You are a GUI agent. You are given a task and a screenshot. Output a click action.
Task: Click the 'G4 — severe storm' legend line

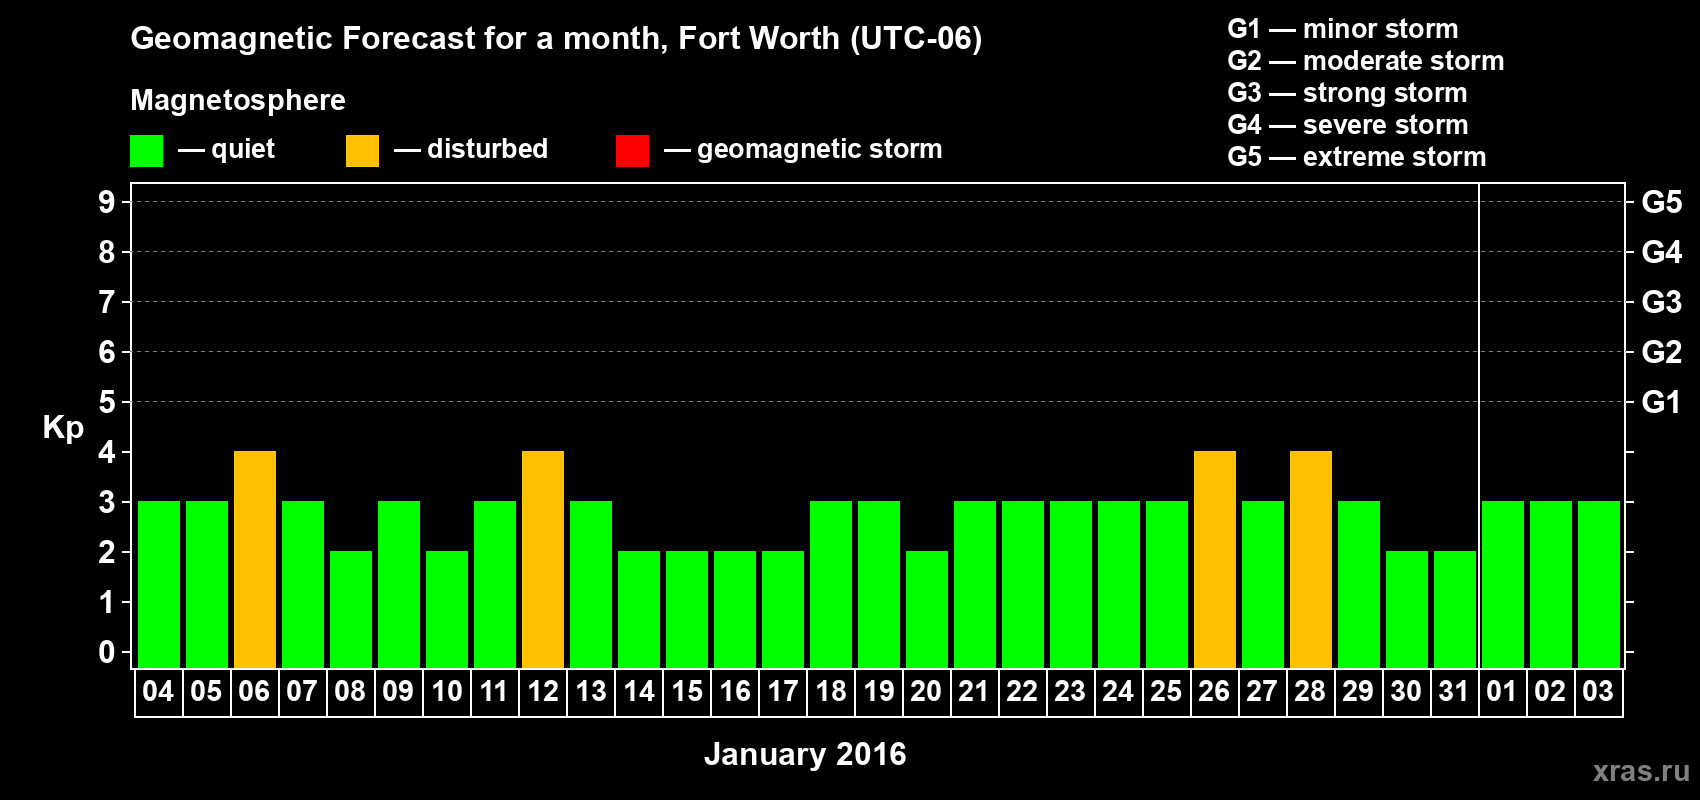[1348, 125]
